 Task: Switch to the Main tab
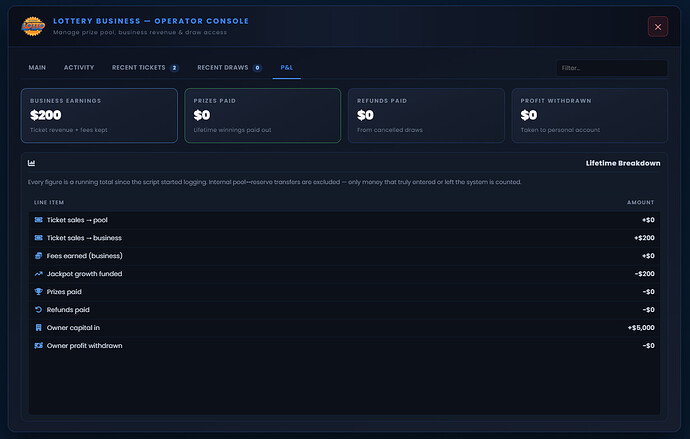tap(37, 68)
